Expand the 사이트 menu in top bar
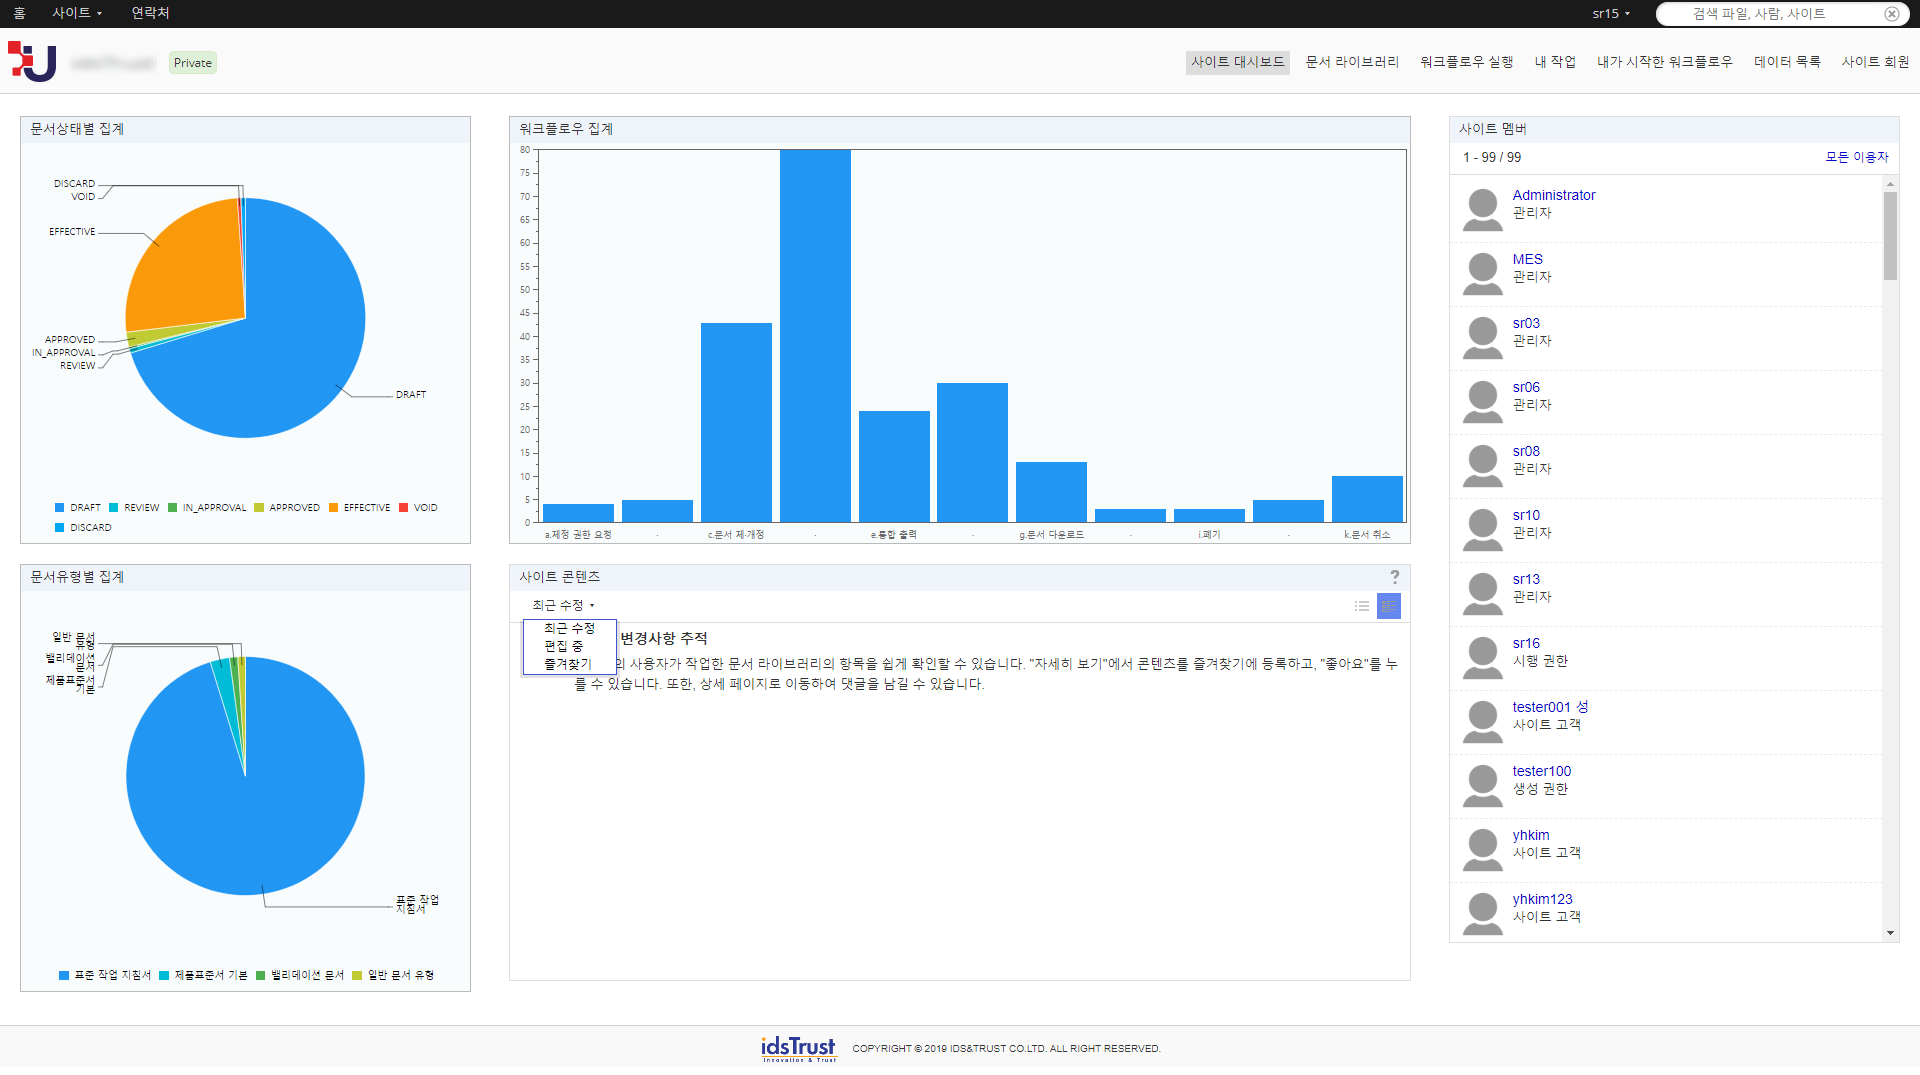1920x1075 pixels. point(77,13)
